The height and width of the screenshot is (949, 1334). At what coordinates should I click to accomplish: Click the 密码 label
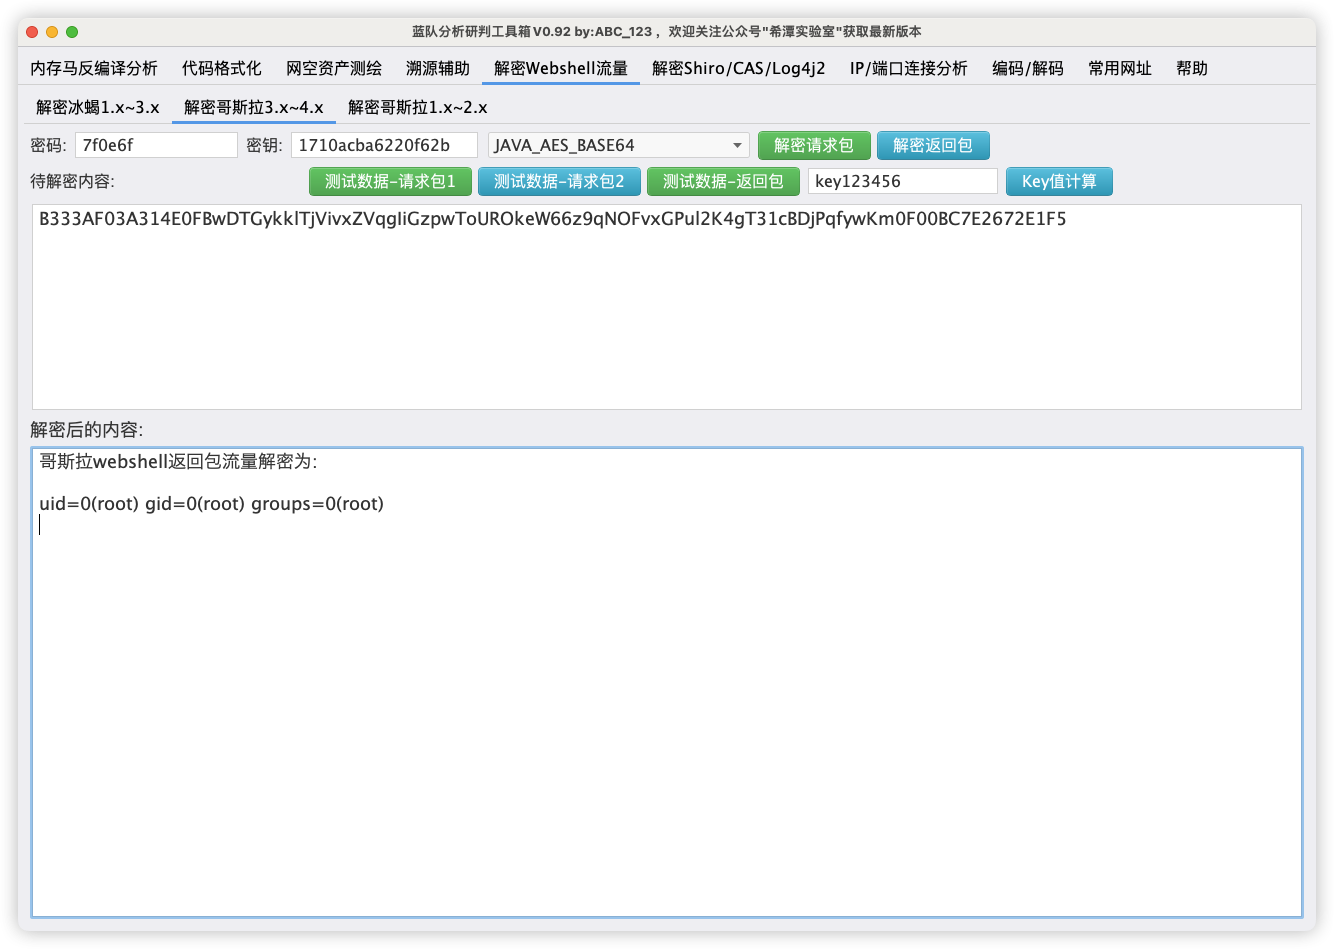(48, 145)
